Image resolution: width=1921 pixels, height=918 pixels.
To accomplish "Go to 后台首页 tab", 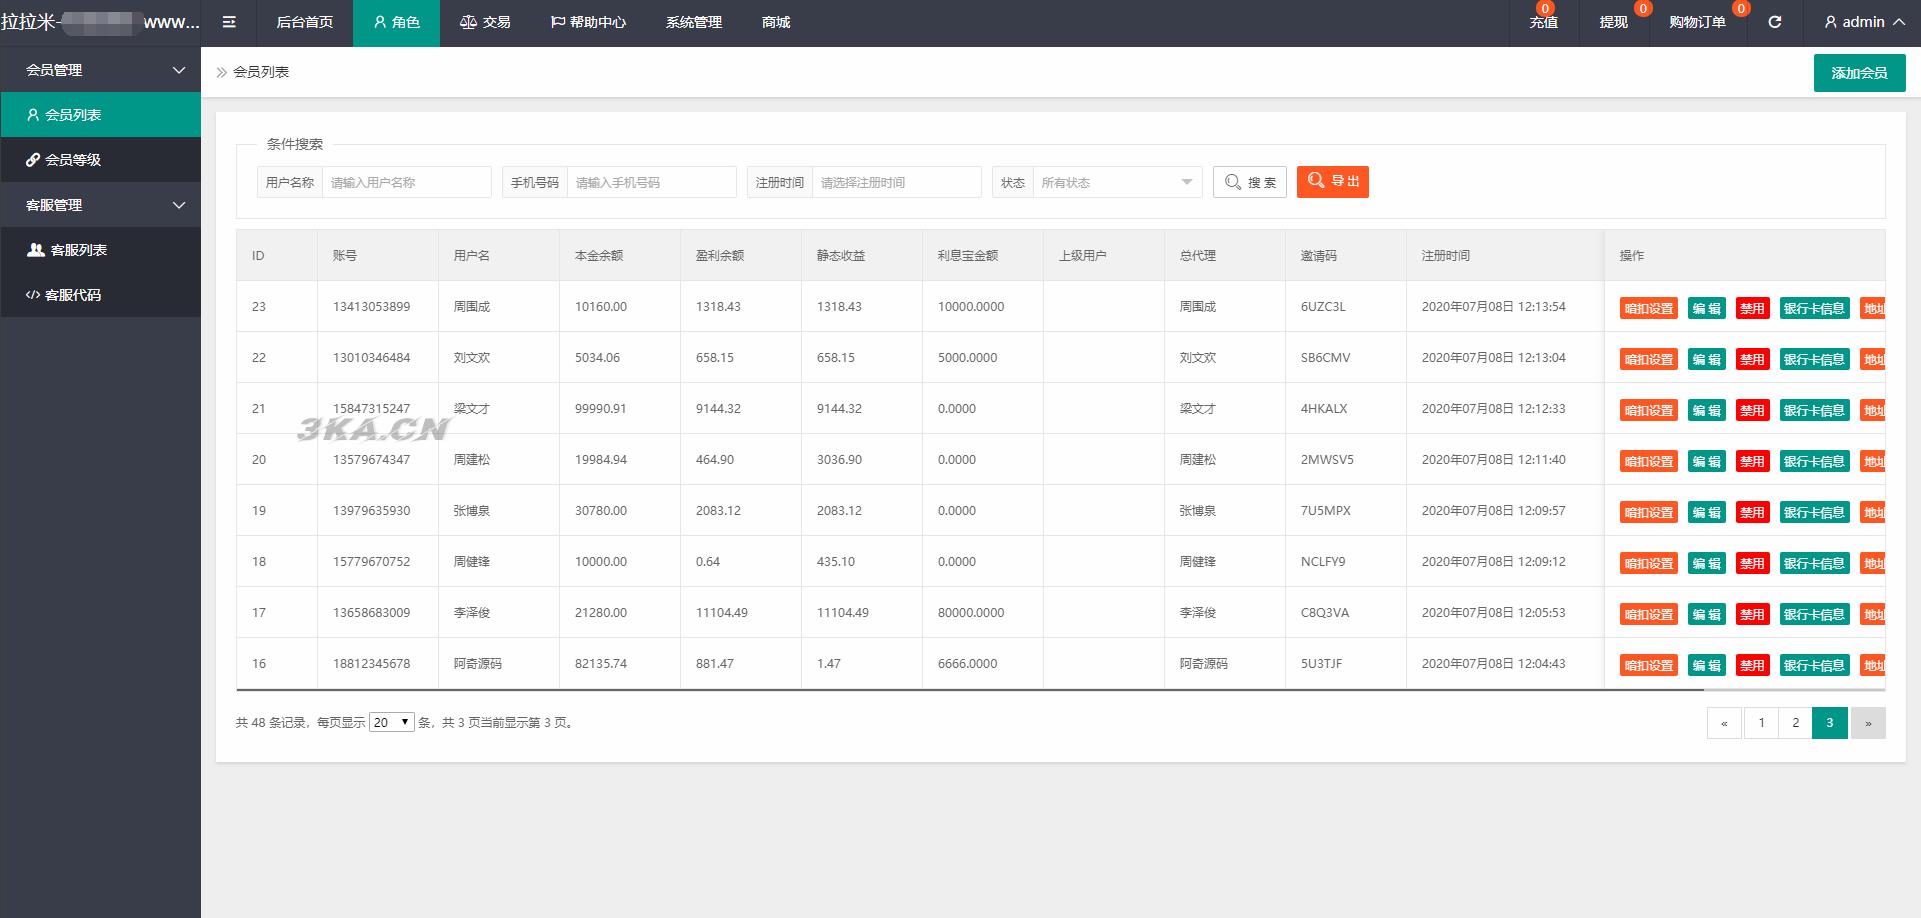I will click(304, 22).
